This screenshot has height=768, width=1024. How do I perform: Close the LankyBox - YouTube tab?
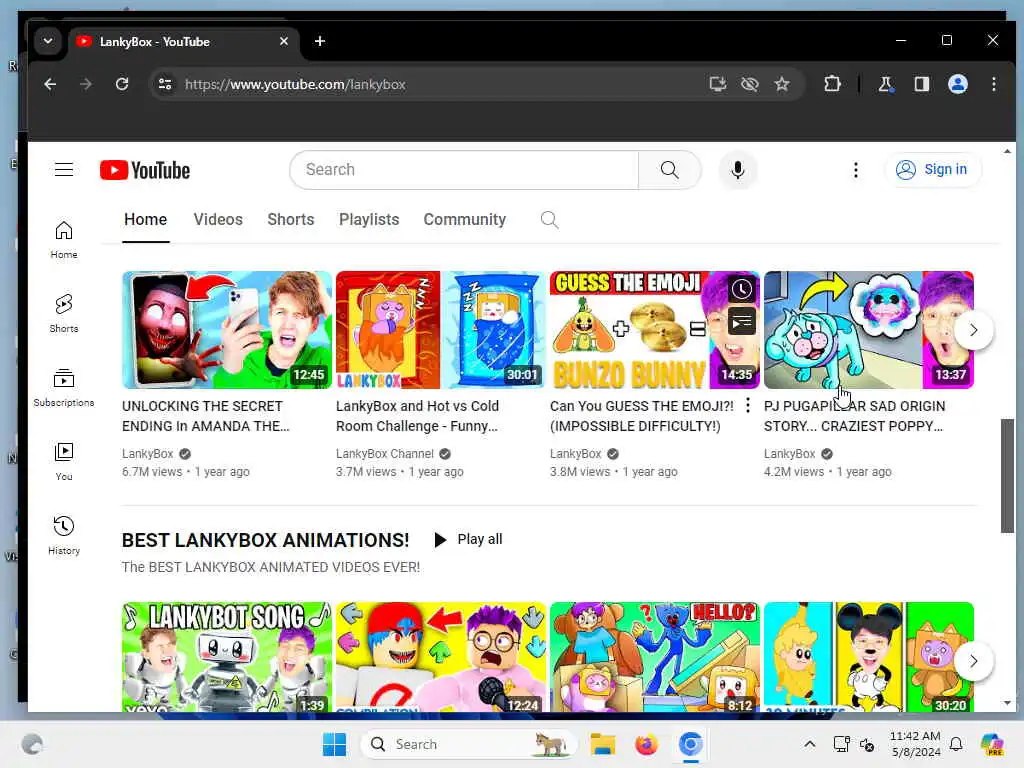[x=283, y=41]
